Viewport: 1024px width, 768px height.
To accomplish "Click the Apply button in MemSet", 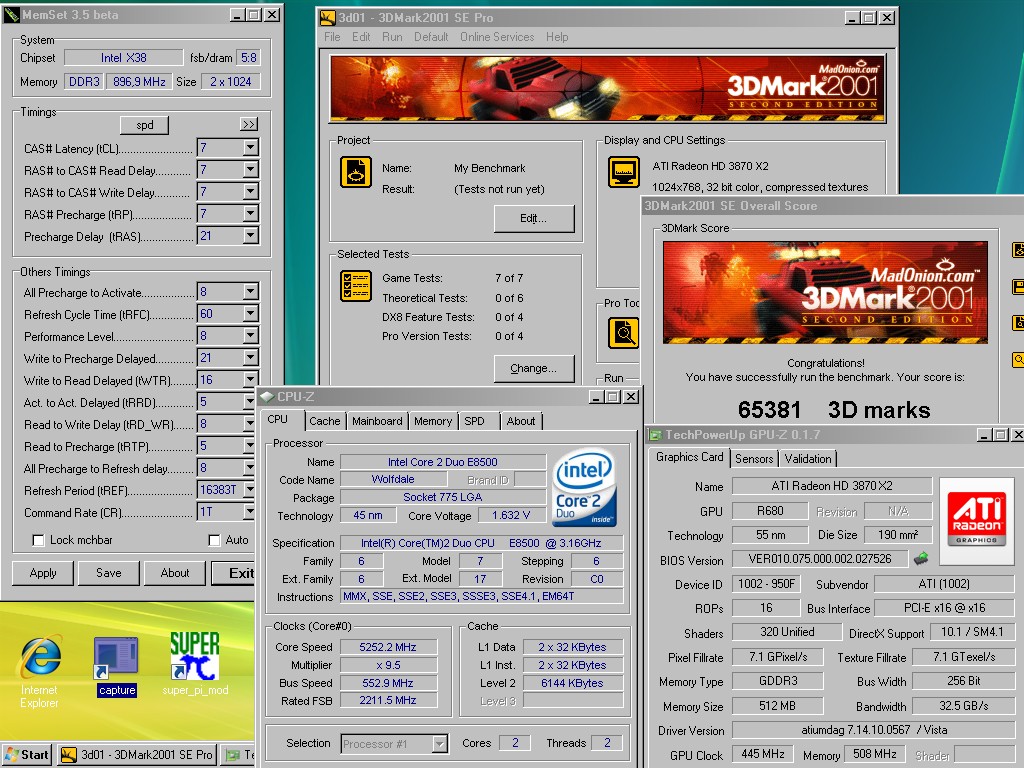I will tap(43, 573).
